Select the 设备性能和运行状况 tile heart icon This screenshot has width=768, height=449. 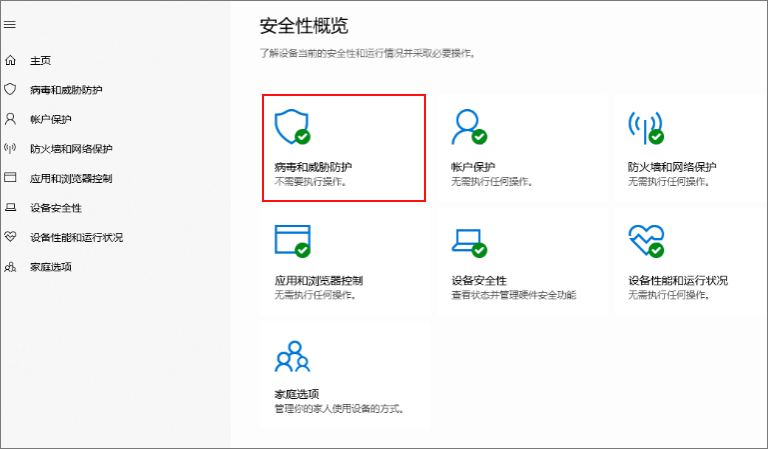(645, 240)
